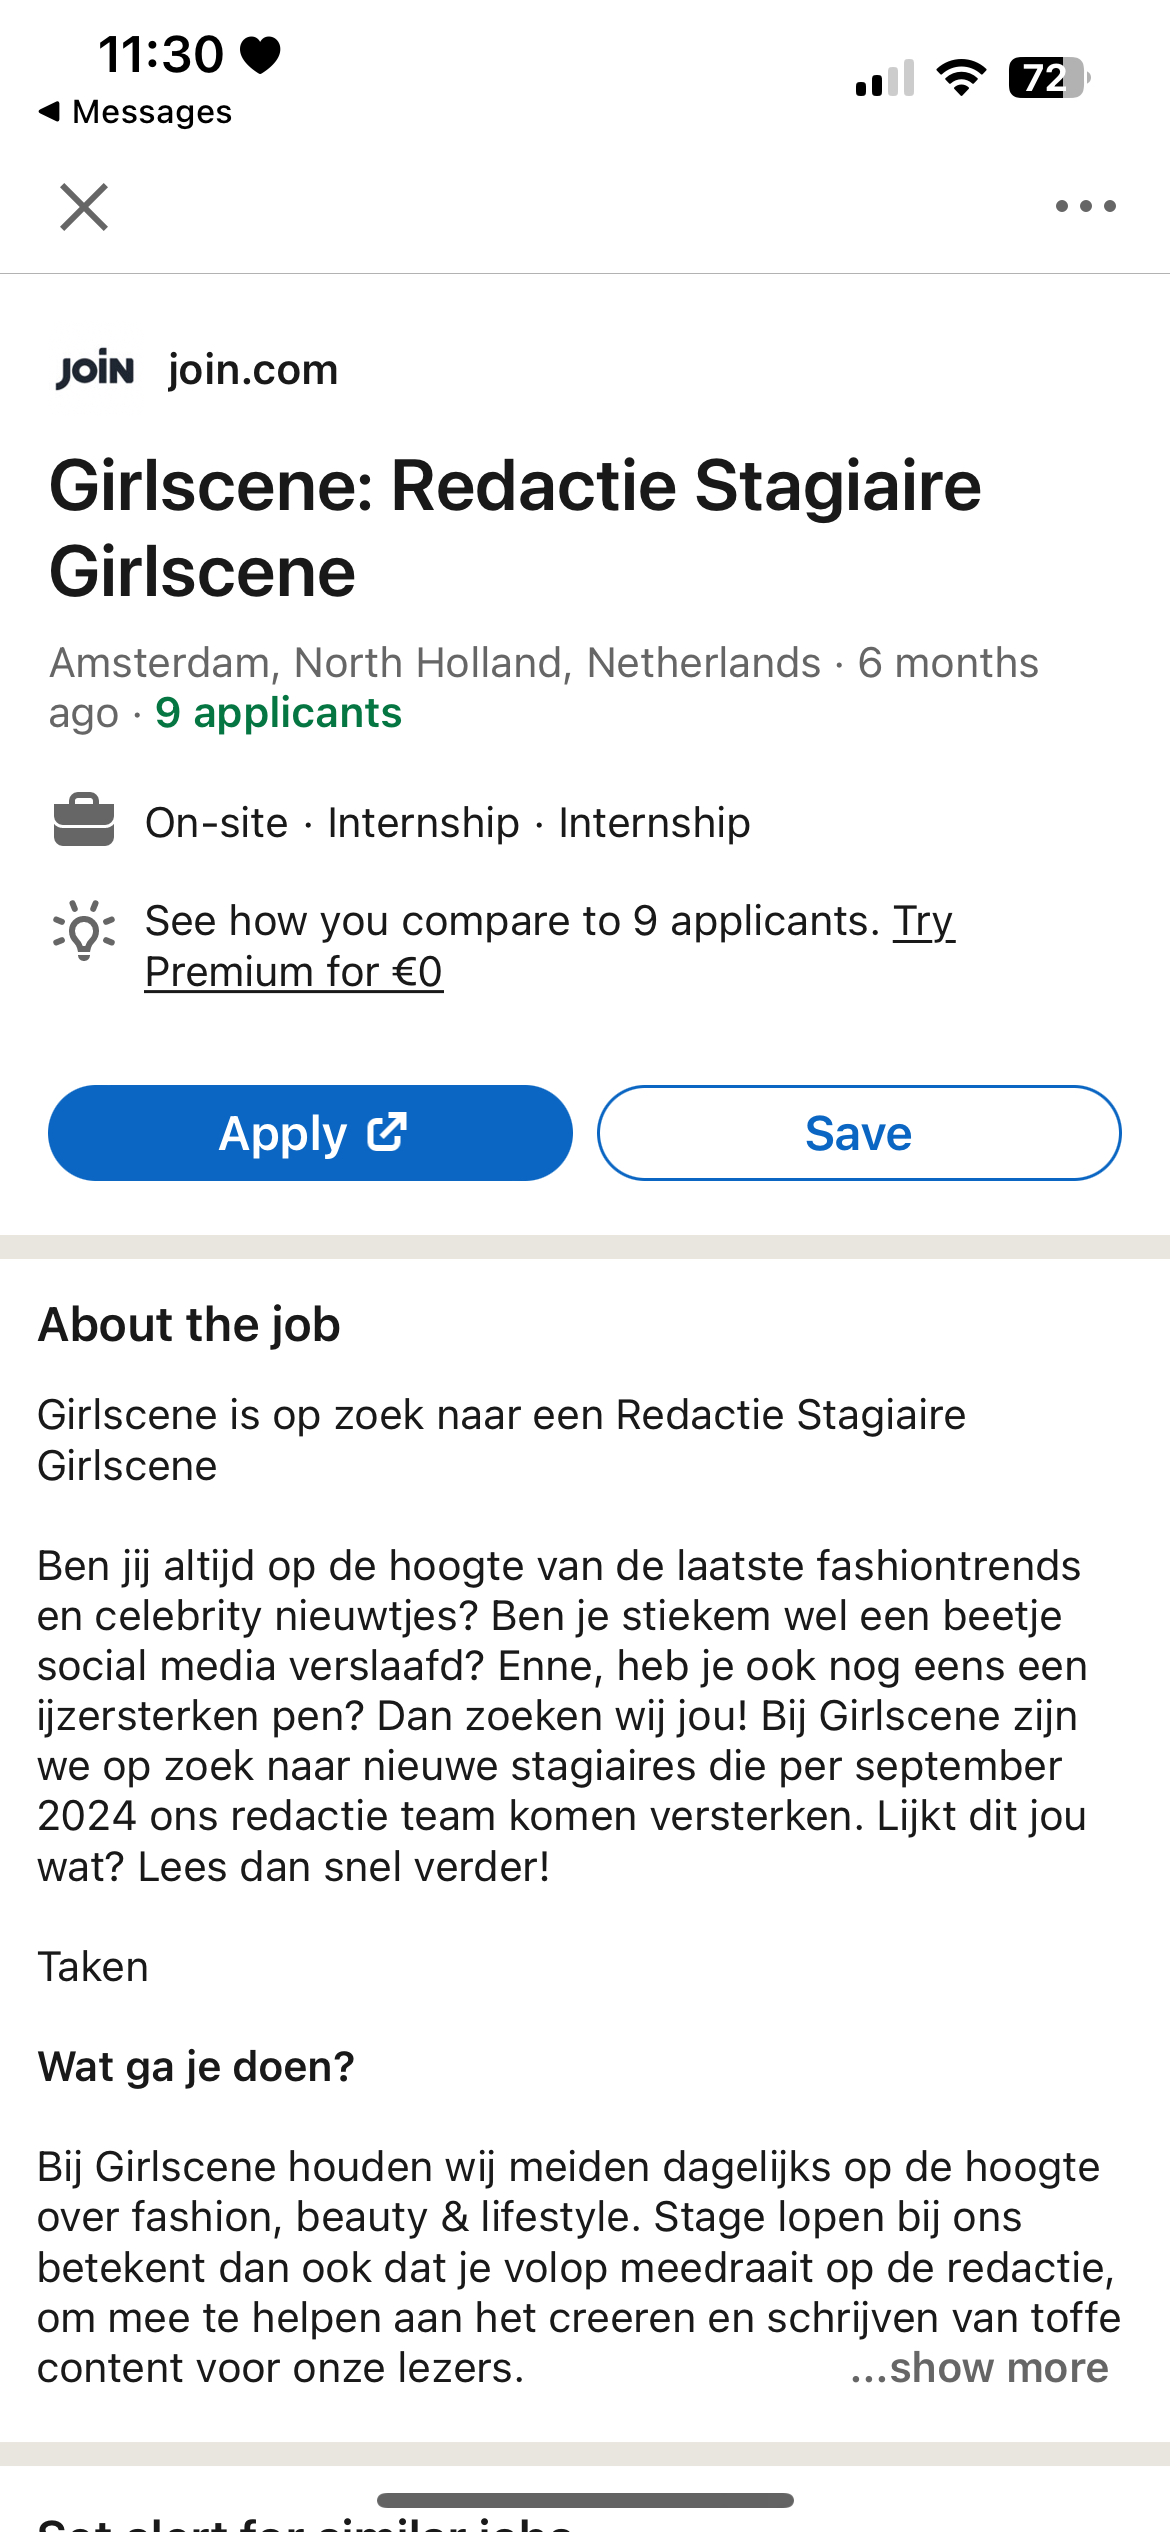Open the join.com company page
Screen dimensions: 1170x2532
[253, 370]
